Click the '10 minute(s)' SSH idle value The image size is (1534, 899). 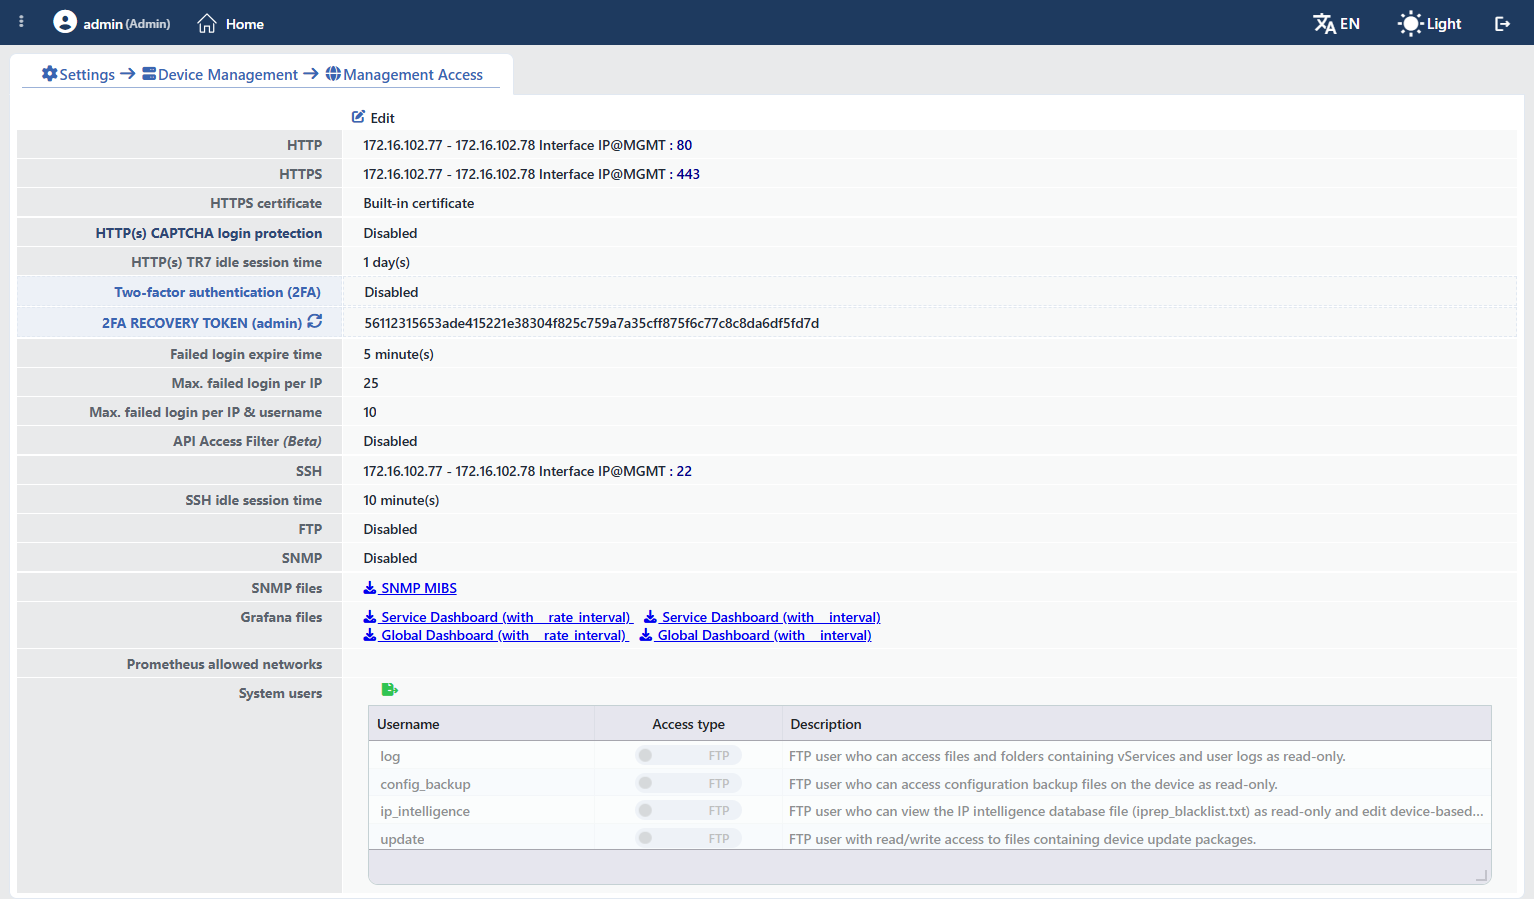point(401,500)
